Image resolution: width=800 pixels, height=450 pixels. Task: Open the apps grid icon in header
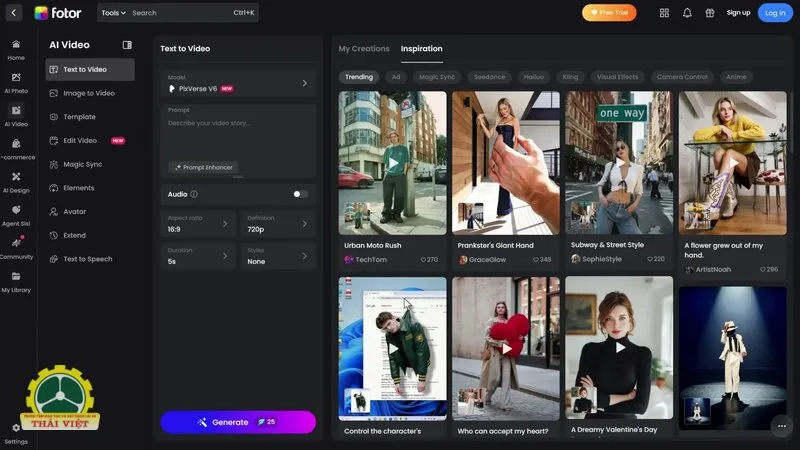point(664,13)
